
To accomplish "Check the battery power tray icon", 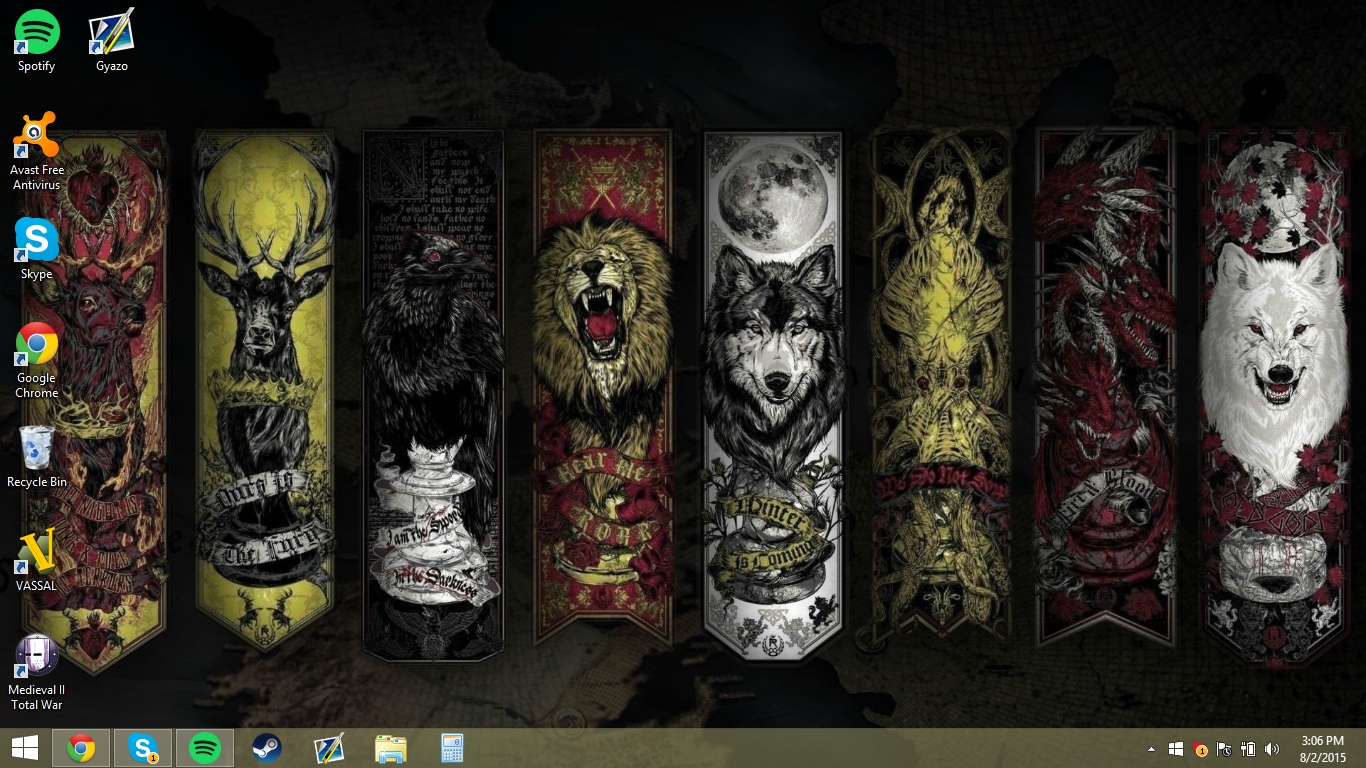I will [x=1248, y=748].
